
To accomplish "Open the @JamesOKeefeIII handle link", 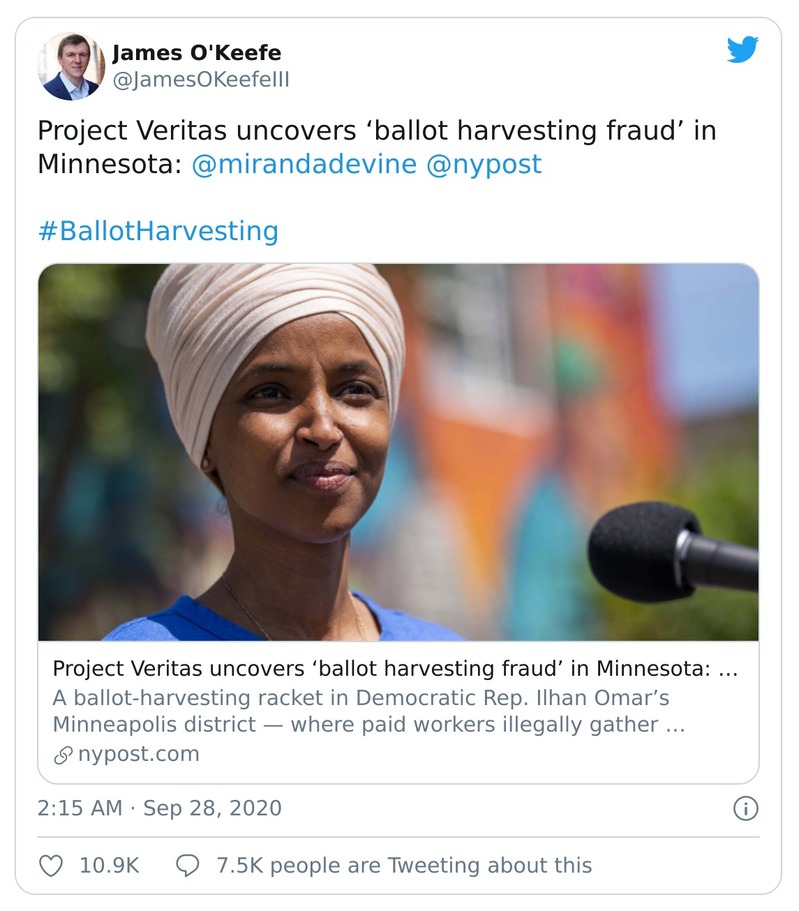I will (200, 80).
